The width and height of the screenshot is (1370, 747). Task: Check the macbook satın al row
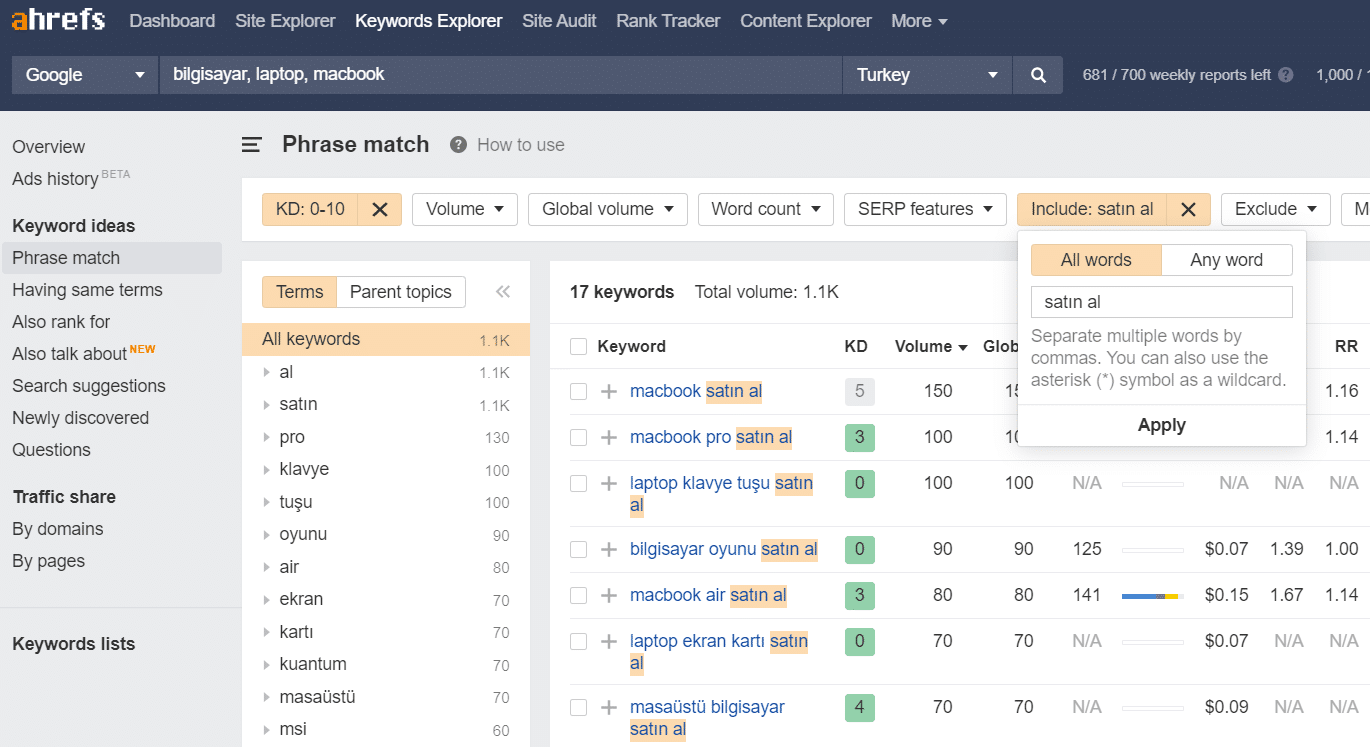point(578,392)
